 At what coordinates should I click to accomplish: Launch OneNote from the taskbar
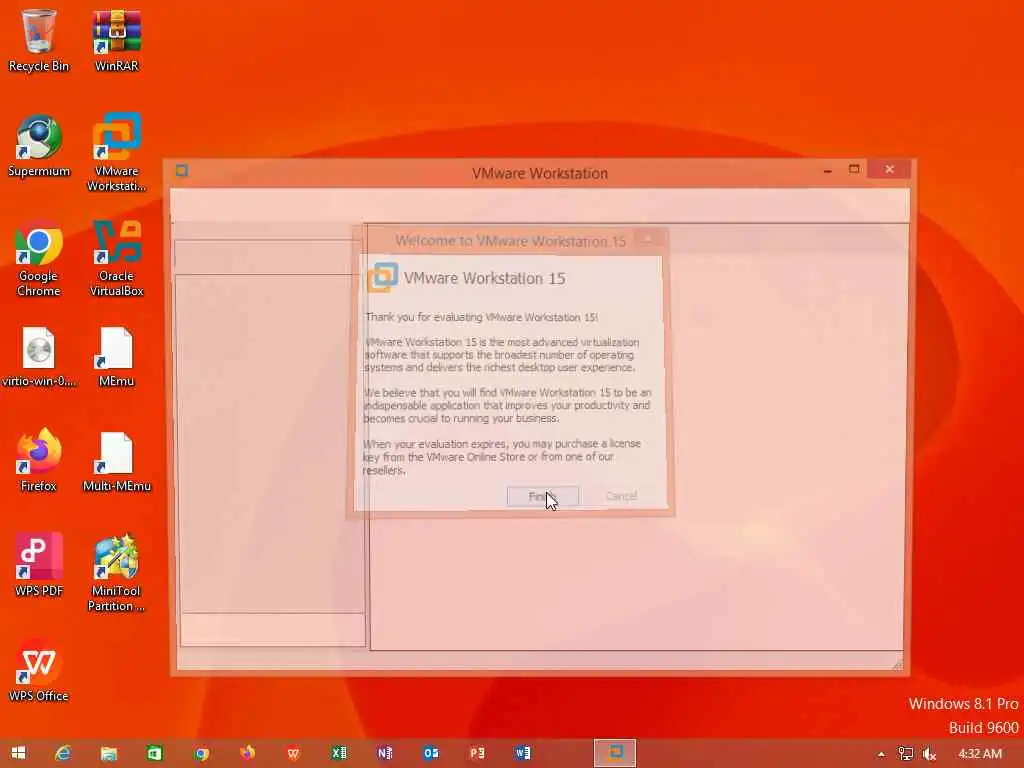point(385,753)
